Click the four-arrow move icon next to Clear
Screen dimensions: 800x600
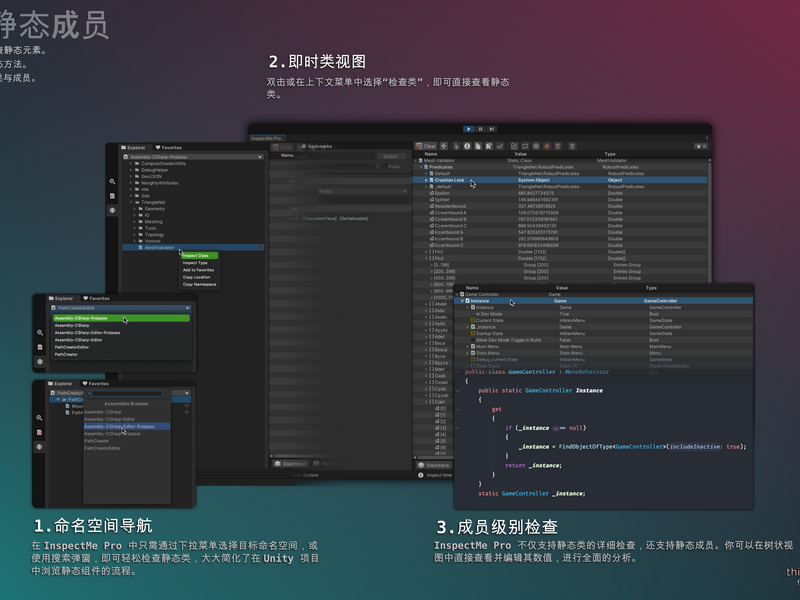click(x=443, y=146)
